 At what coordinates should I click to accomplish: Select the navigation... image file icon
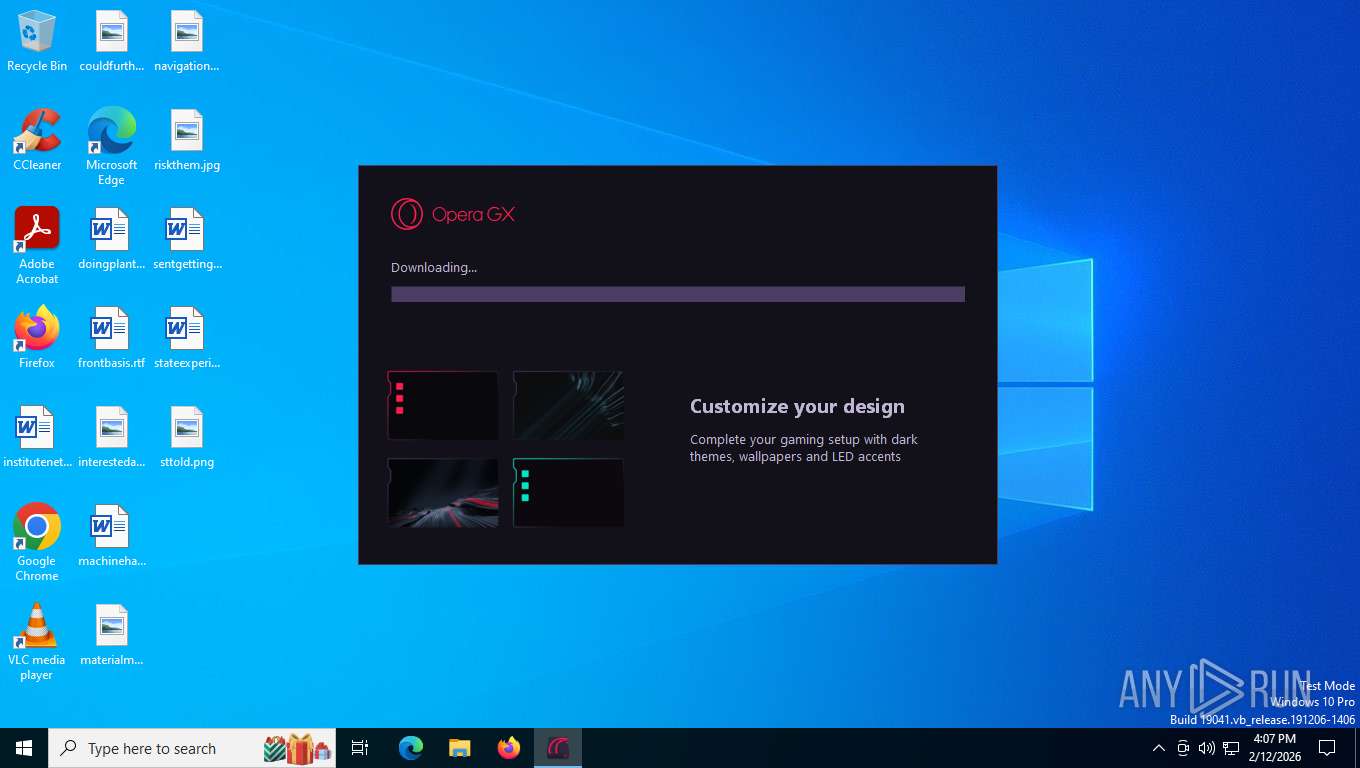click(x=187, y=41)
